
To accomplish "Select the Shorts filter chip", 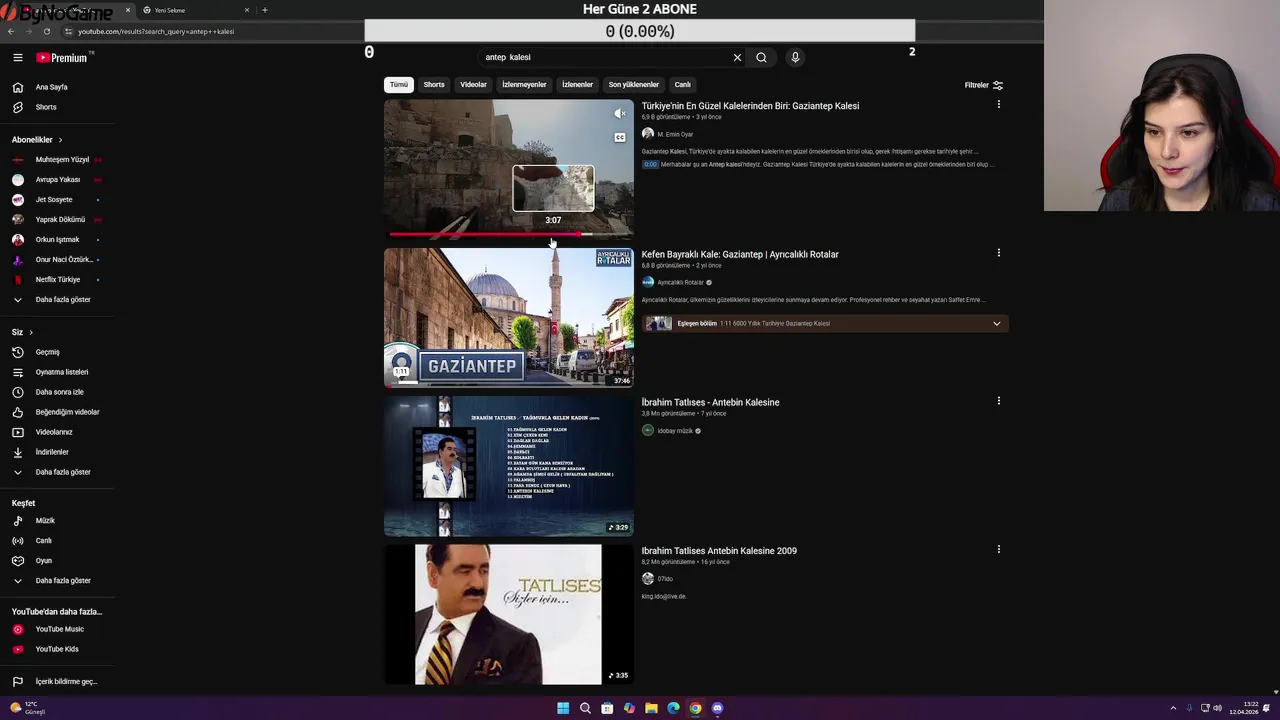I will click(x=434, y=85).
